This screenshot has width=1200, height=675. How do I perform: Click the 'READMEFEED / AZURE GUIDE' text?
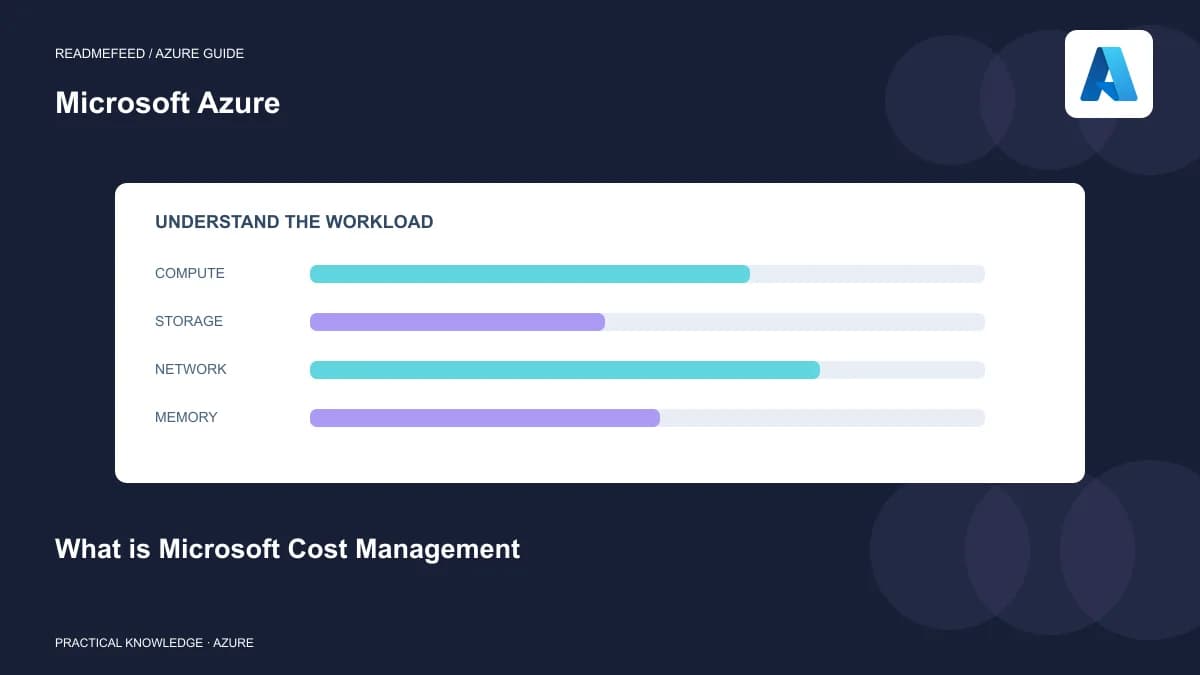[149, 53]
